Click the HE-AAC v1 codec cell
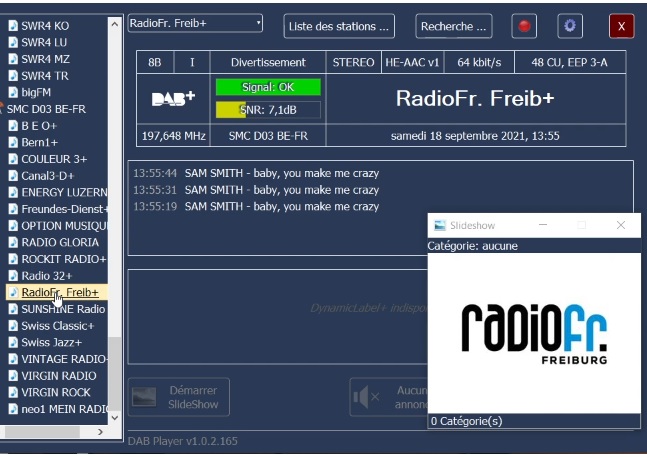The width and height of the screenshot is (647, 457). pos(412,62)
